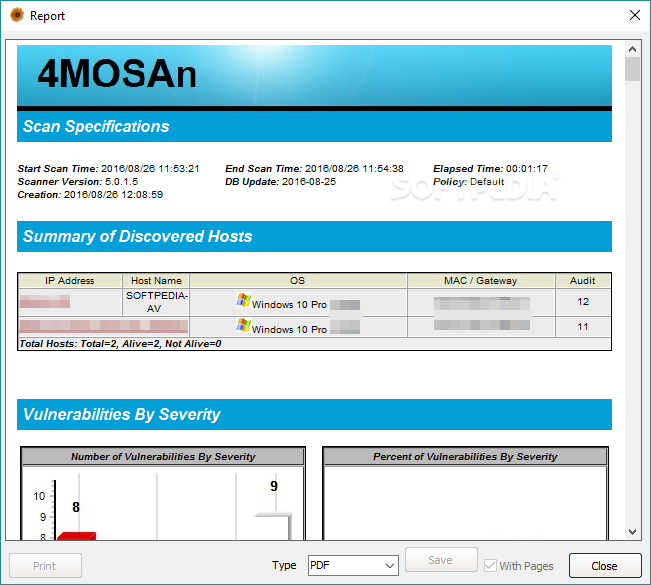Viewport: 651px width, 585px height.
Task: Click the Windows logo in SOFTPEDIA-AV row
Action: (243, 300)
